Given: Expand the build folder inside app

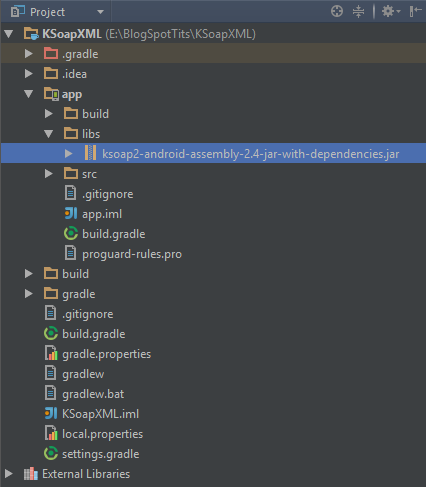Looking at the screenshot, I should point(49,114).
